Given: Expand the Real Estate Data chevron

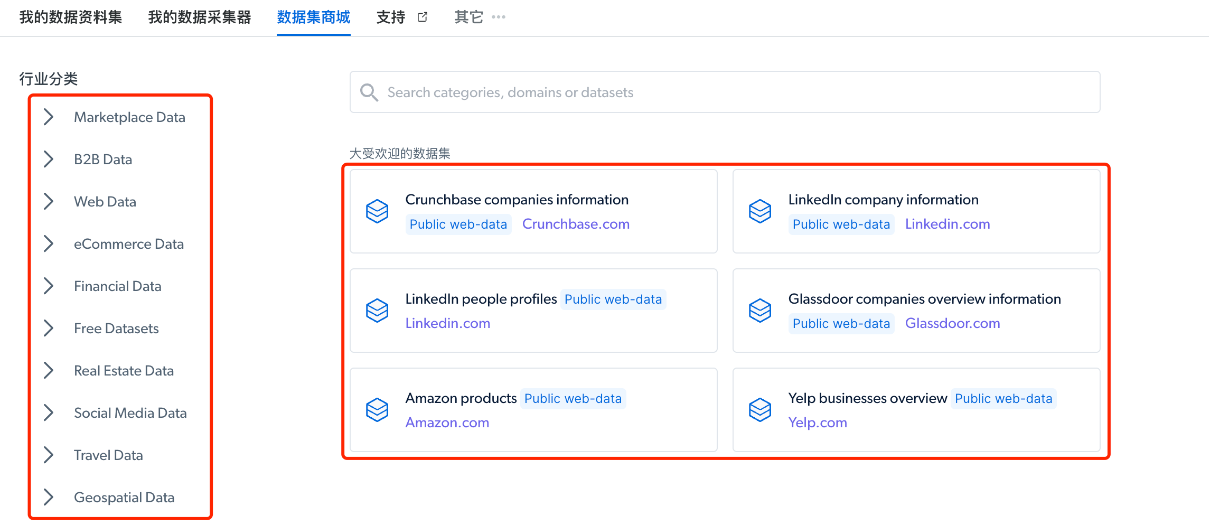Looking at the screenshot, I should 48,370.
